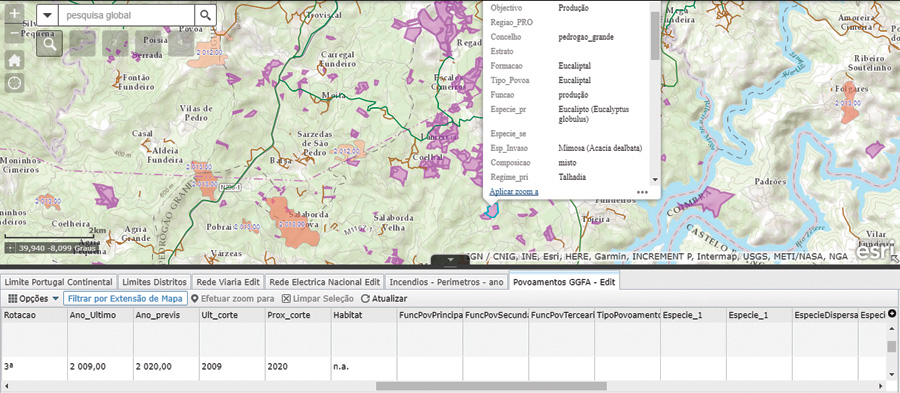Click table horizontal scrollbar right arrow
Screen dimensions: 900x393
tap(882, 386)
